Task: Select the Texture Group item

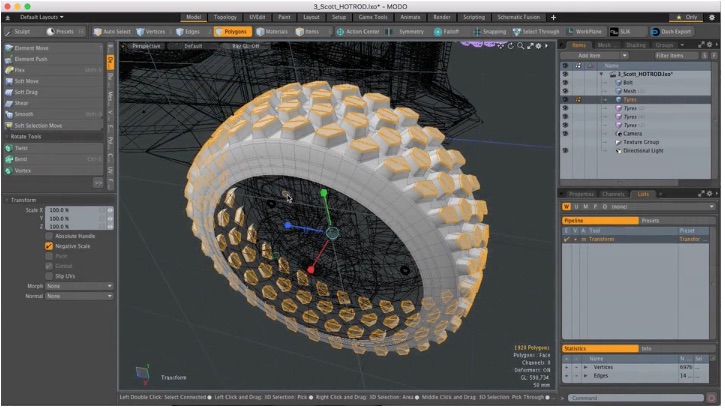Action: coord(641,142)
